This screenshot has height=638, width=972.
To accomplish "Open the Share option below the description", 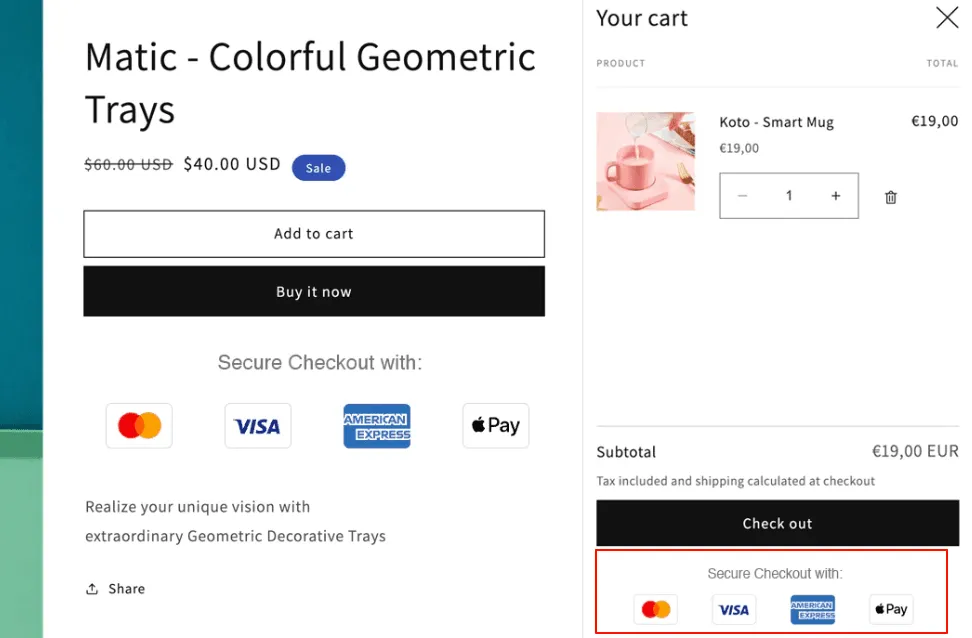I will (116, 589).
